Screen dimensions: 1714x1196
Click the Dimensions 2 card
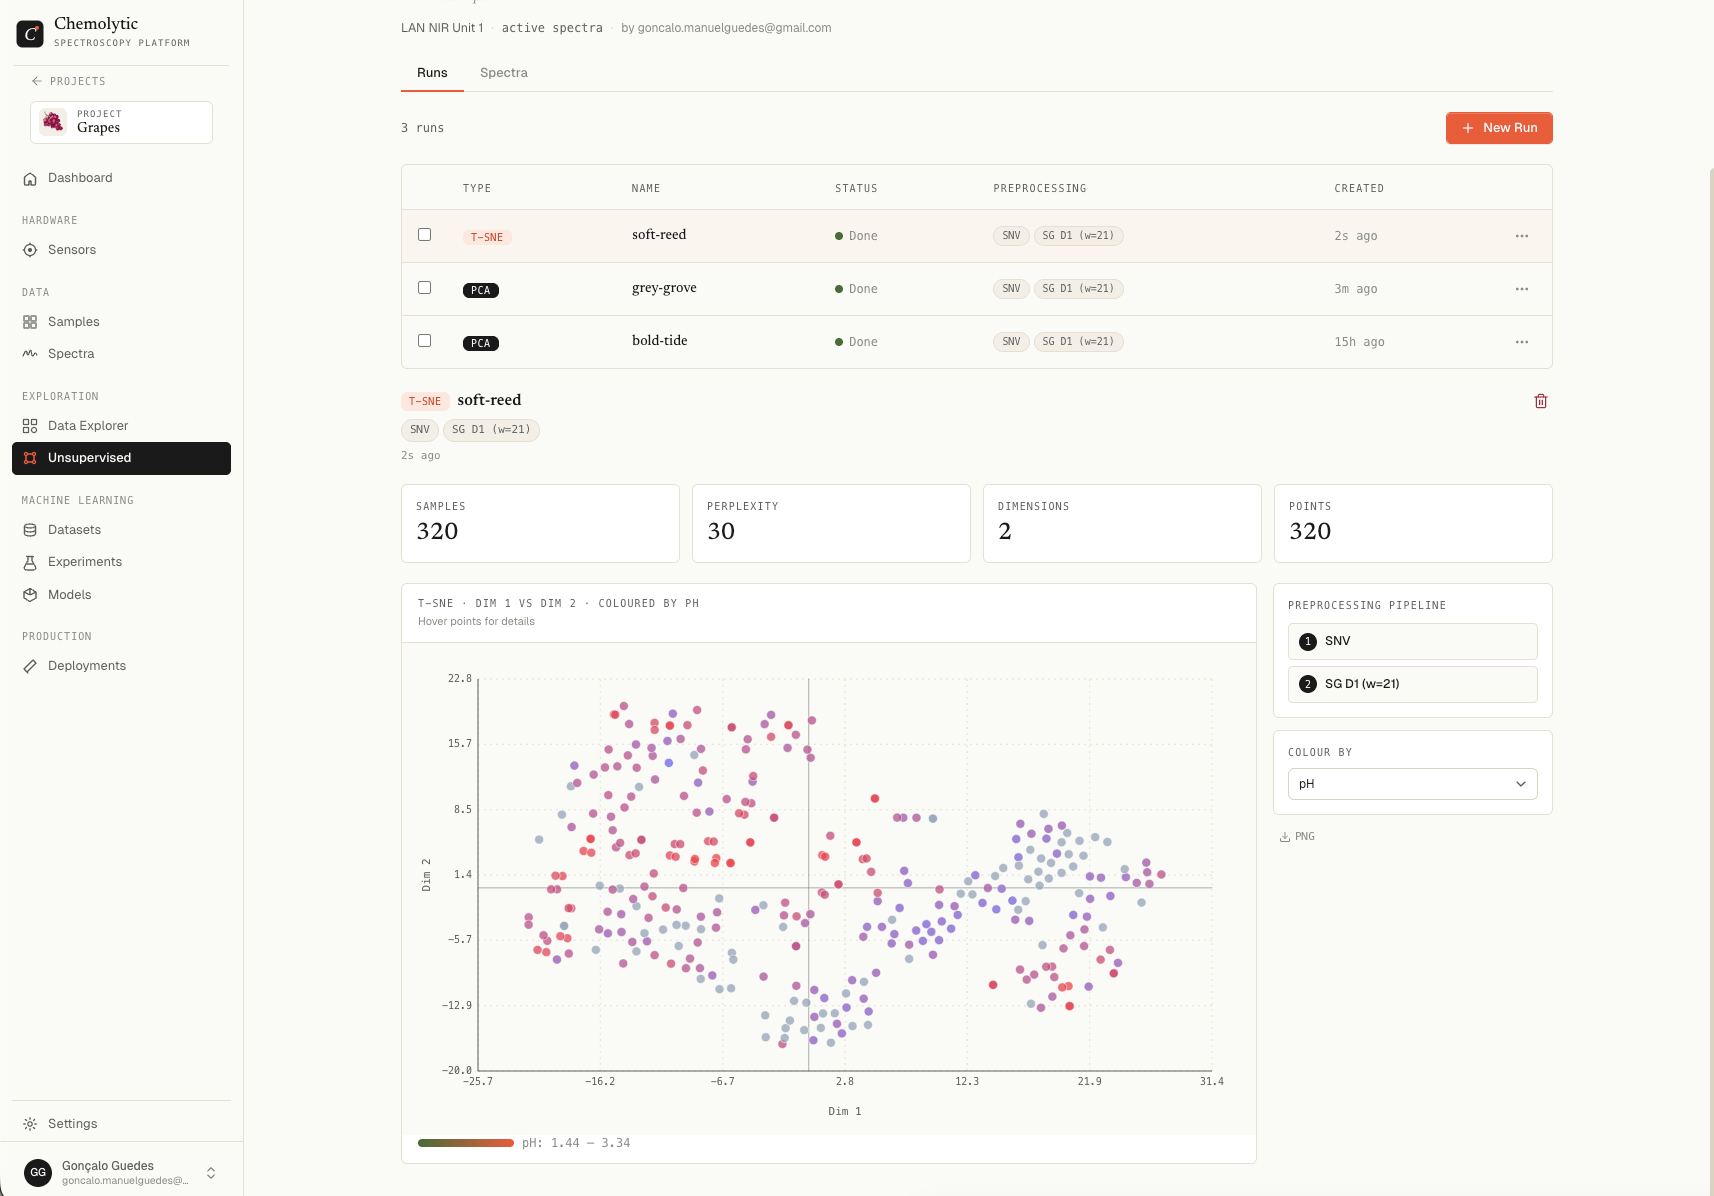coord(1122,524)
